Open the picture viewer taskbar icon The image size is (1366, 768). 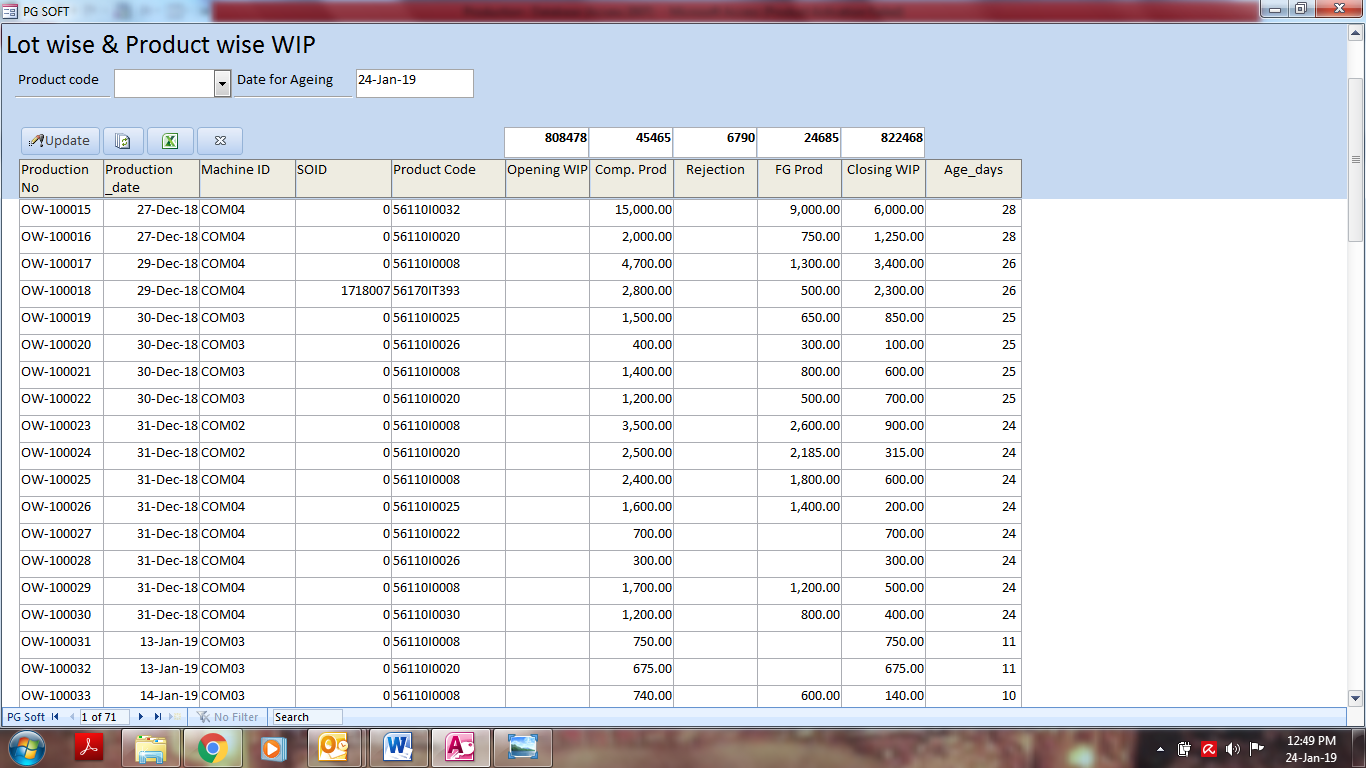(x=522, y=747)
